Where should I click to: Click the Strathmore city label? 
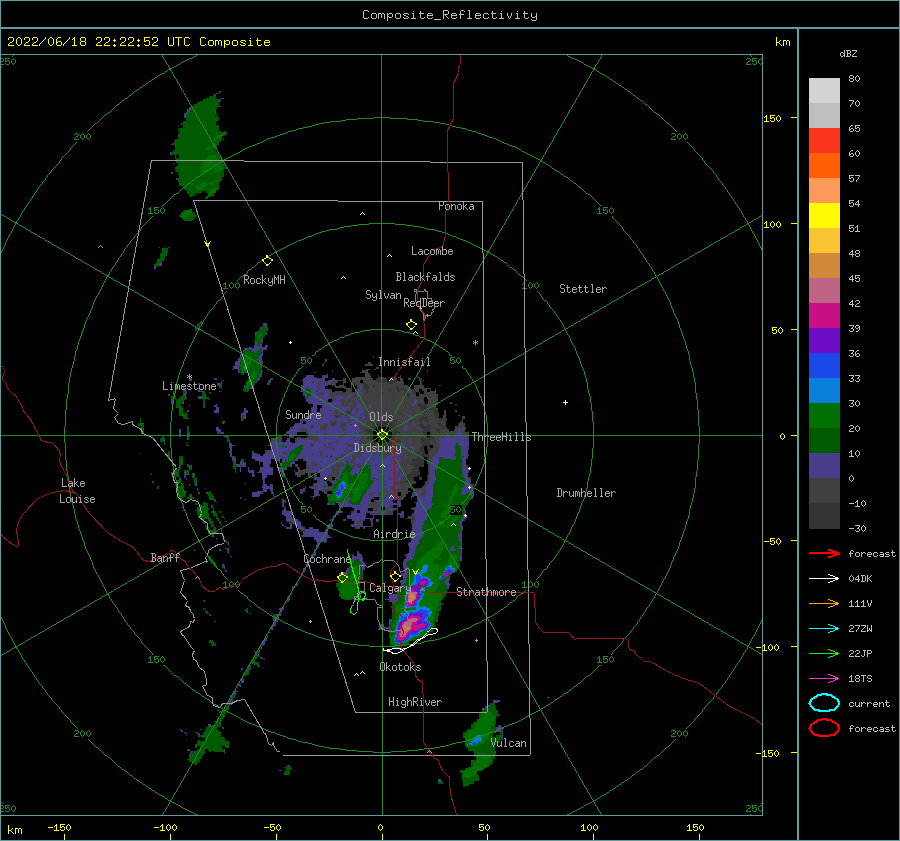(x=486, y=592)
